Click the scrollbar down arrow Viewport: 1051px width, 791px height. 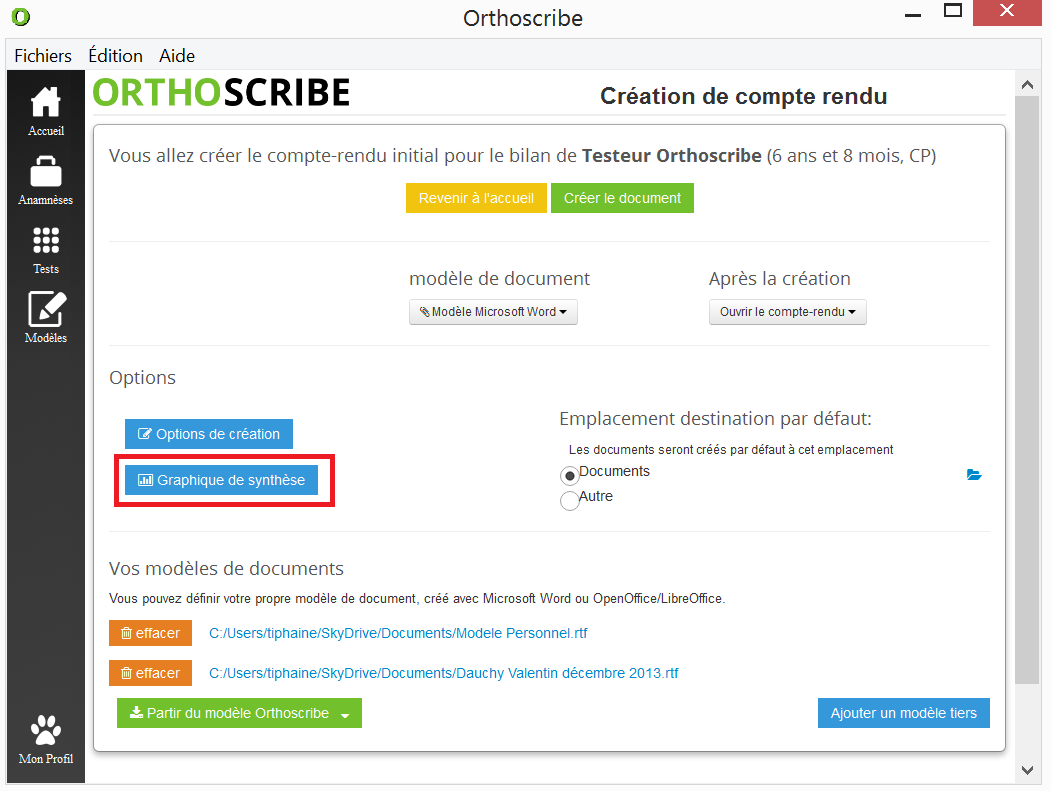1027,769
